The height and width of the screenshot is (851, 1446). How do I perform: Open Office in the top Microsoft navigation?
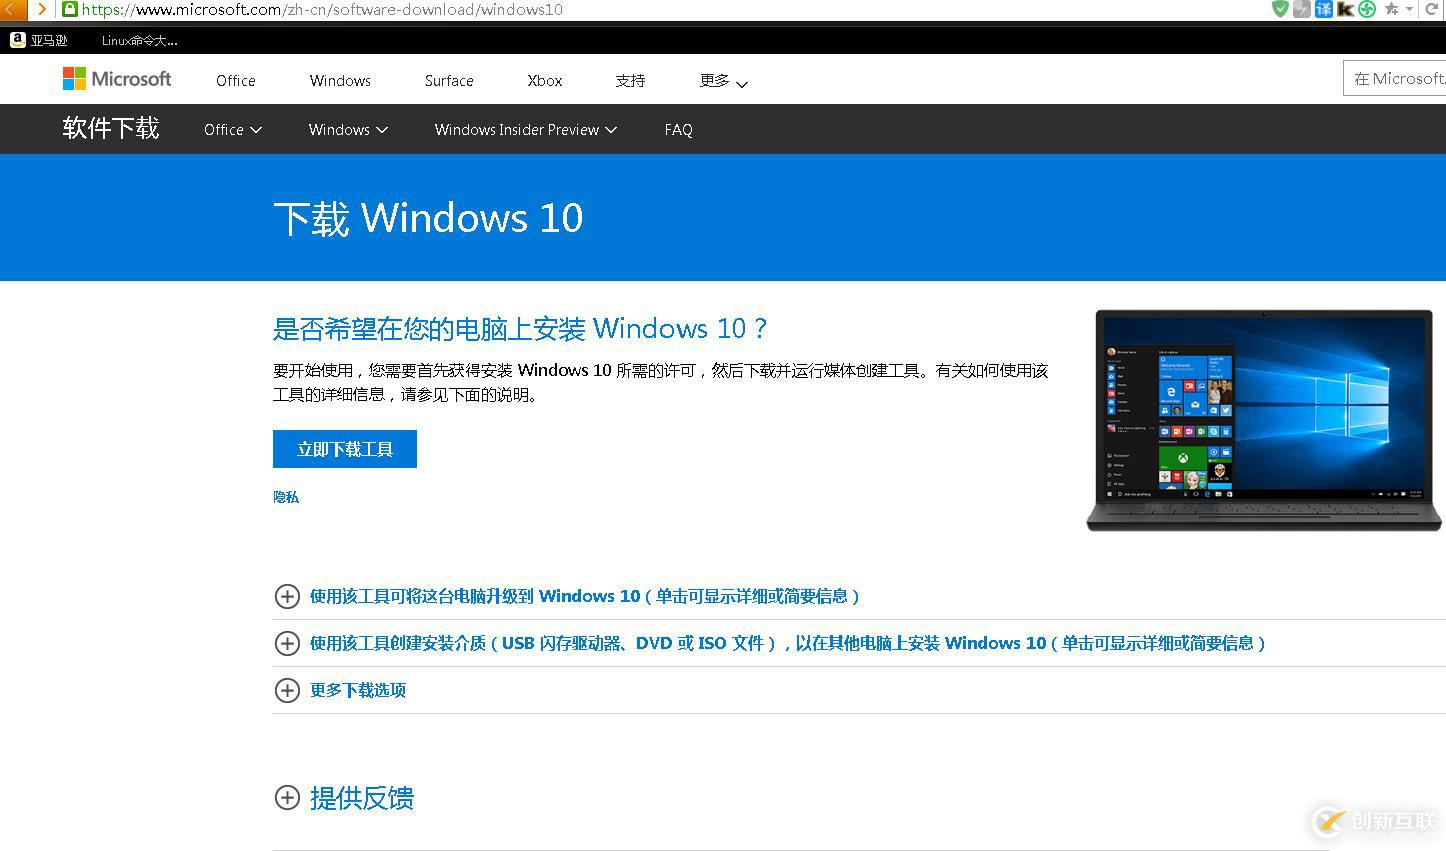pyautogui.click(x=236, y=81)
